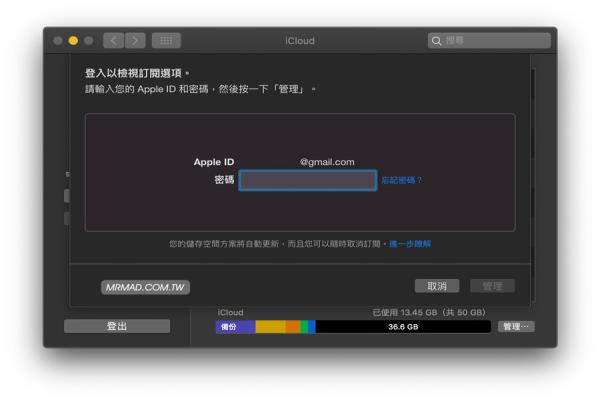
Task: Click the yellow segment of storage bar
Action: pos(271,327)
